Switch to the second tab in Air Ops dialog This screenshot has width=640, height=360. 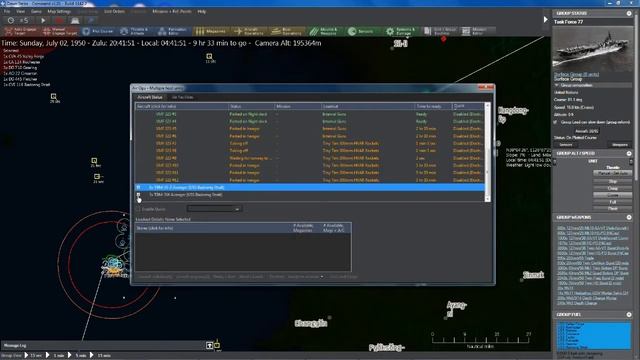(x=182, y=97)
